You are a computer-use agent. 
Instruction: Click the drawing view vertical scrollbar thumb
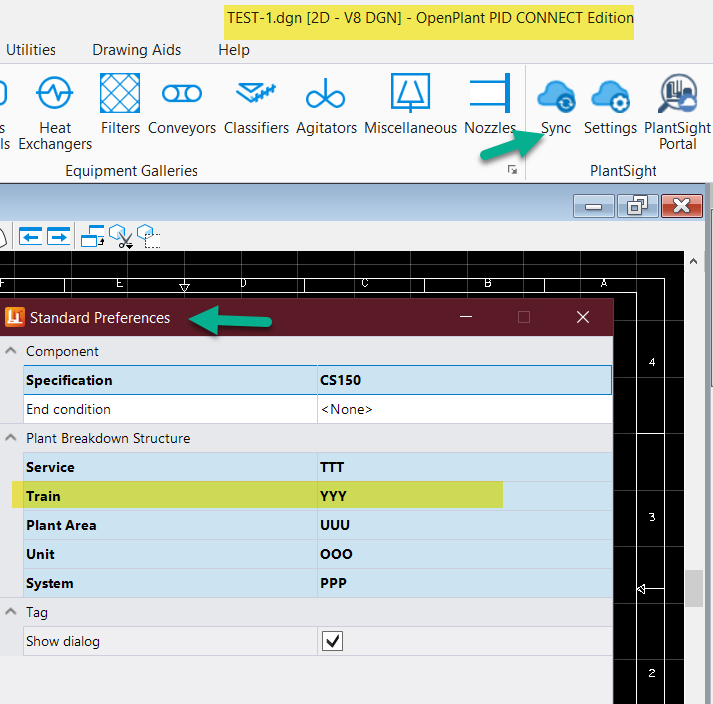[694, 588]
